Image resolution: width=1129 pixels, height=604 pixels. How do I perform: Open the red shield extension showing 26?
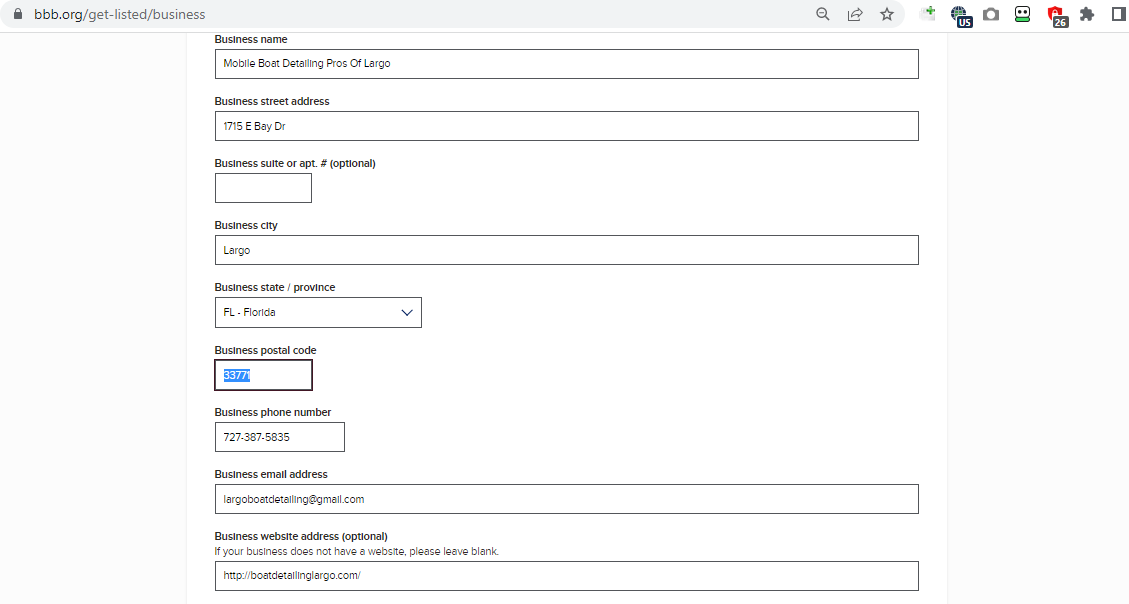tap(1056, 16)
